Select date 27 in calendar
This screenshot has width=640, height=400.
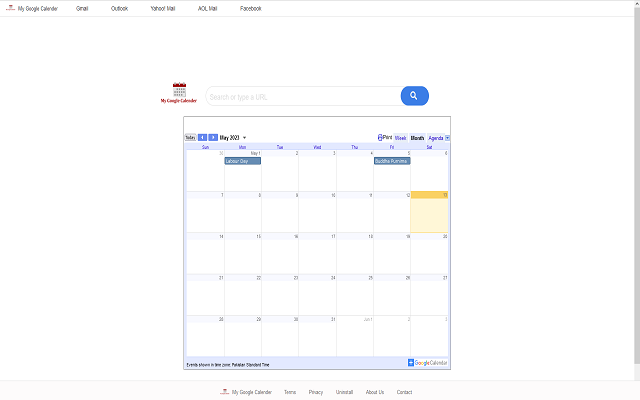click(445, 278)
